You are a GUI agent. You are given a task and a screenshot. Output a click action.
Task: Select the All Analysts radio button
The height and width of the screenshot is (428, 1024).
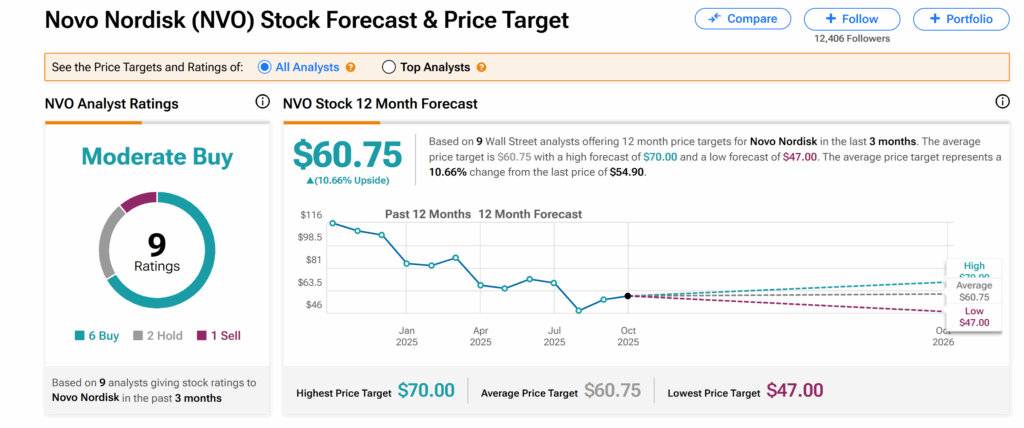(x=265, y=67)
